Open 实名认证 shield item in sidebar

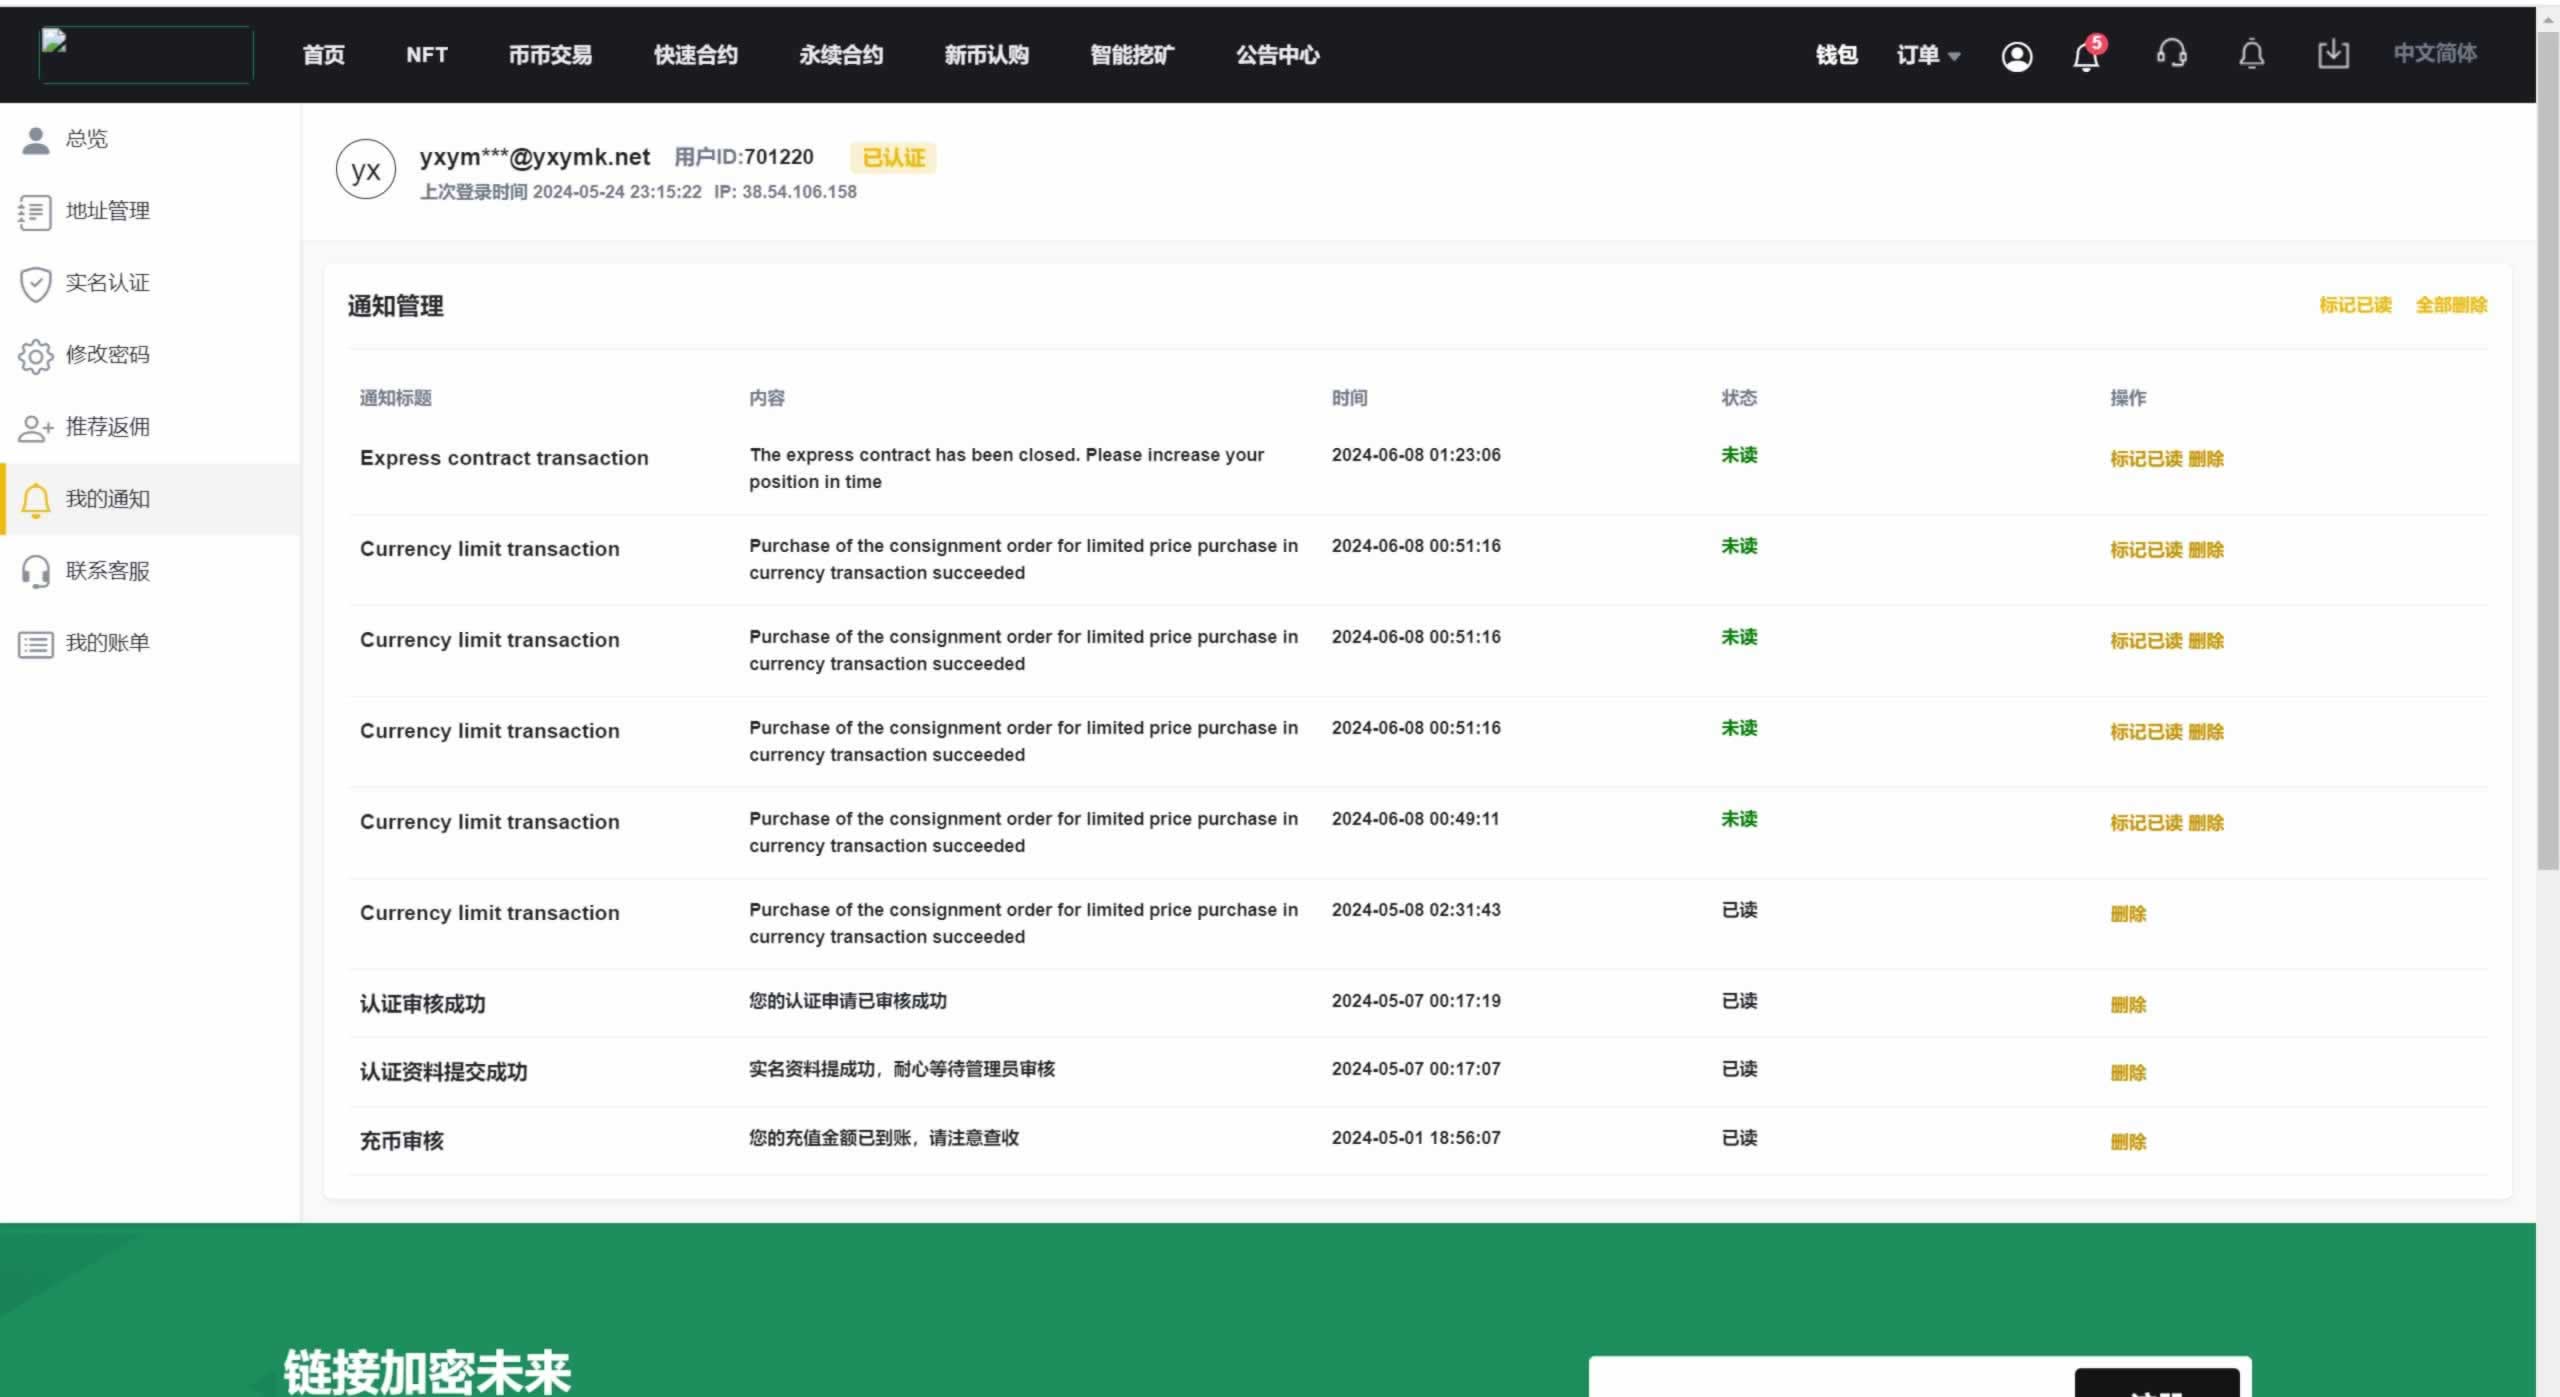coord(107,283)
